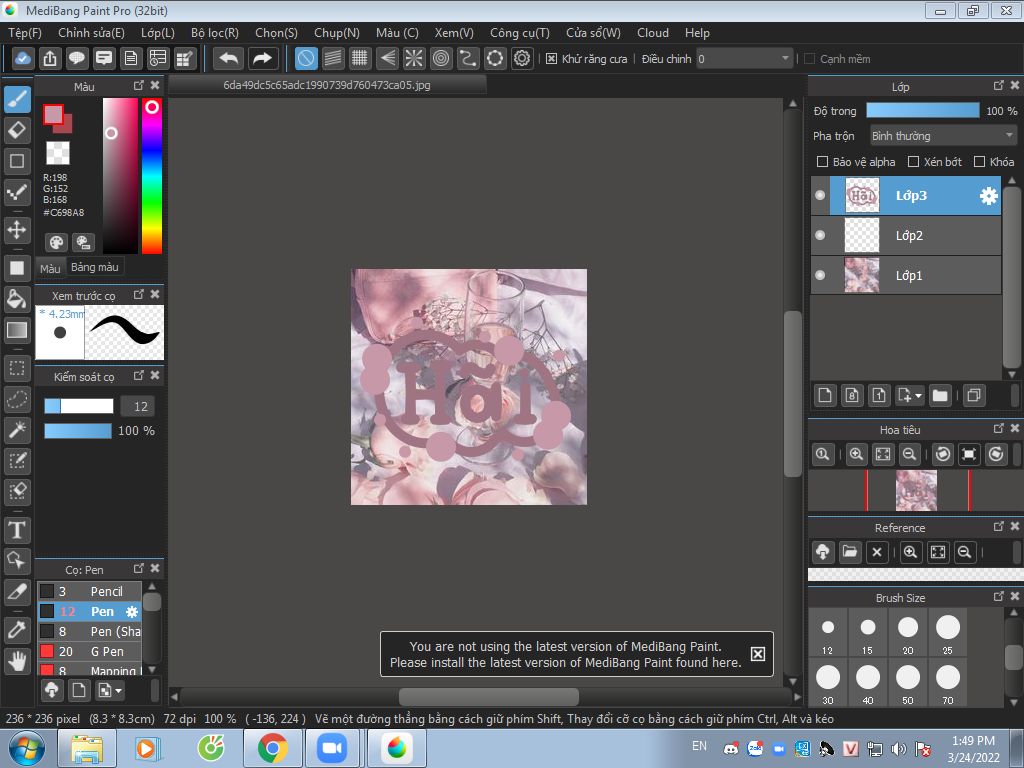Hide the Lớp2 layer
1024x768 pixels.
pos(820,235)
